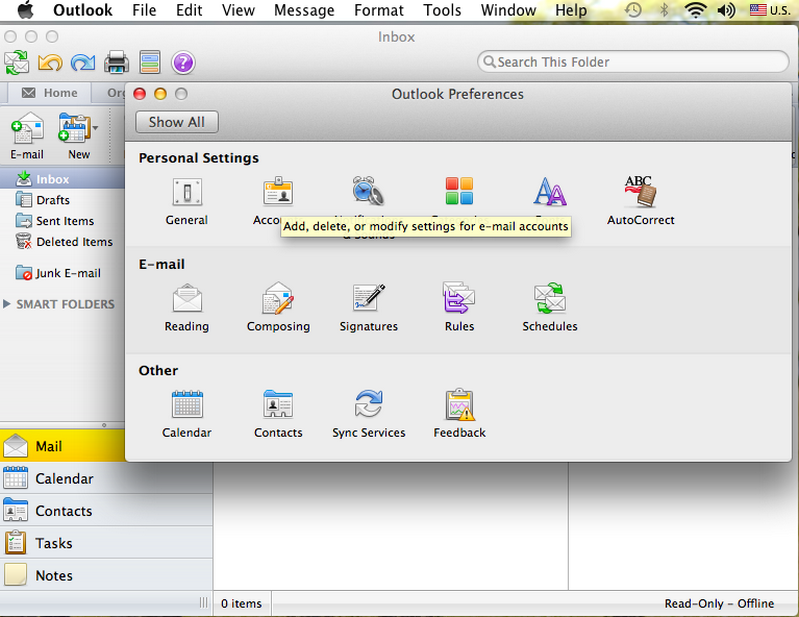Open AutoCorrect preferences
Viewport: 799px width, 617px height.
click(641, 201)
